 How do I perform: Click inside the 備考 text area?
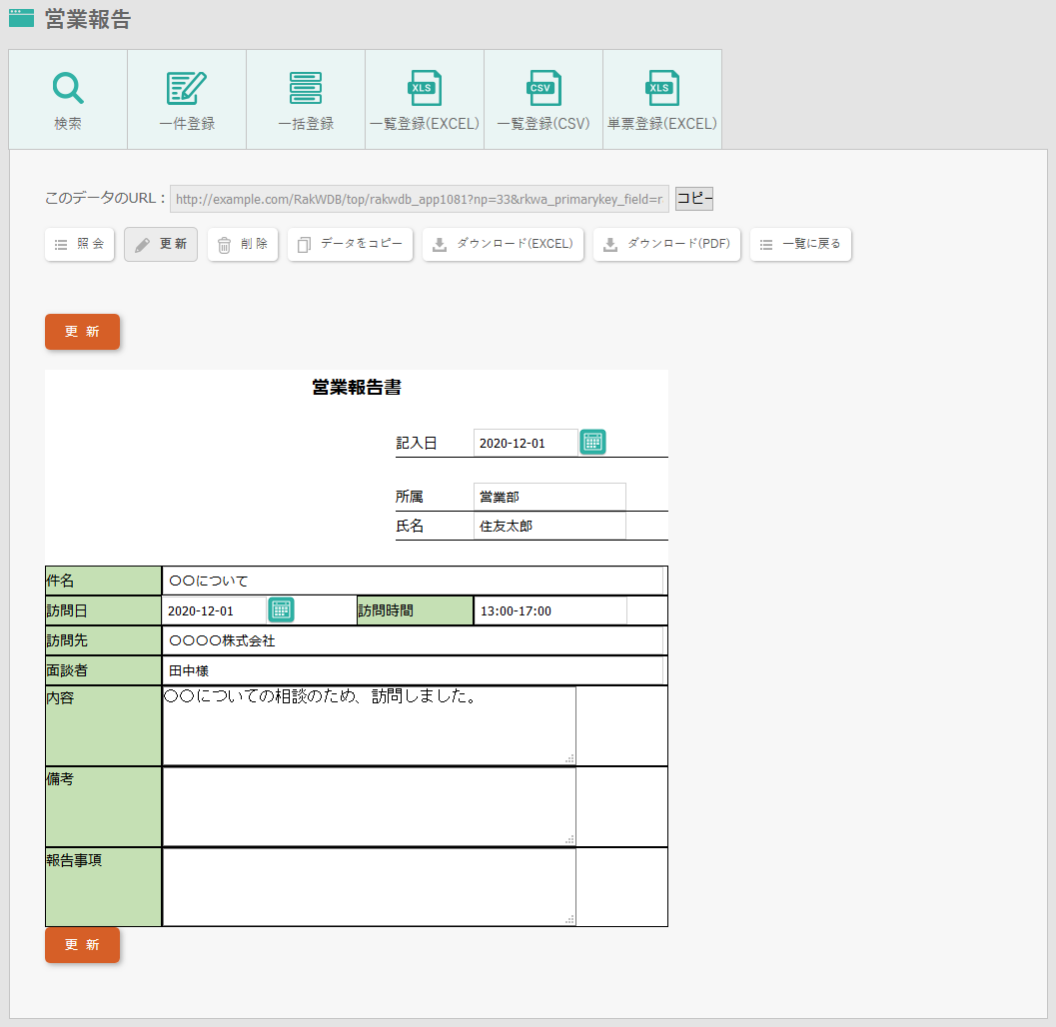[369, 806]
